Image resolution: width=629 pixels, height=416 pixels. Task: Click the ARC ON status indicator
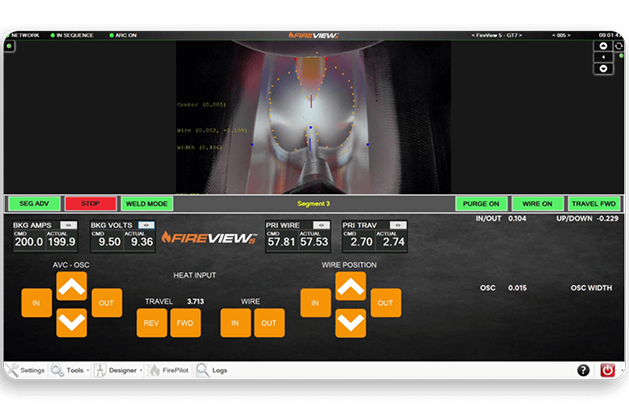(x=123, y=35)
